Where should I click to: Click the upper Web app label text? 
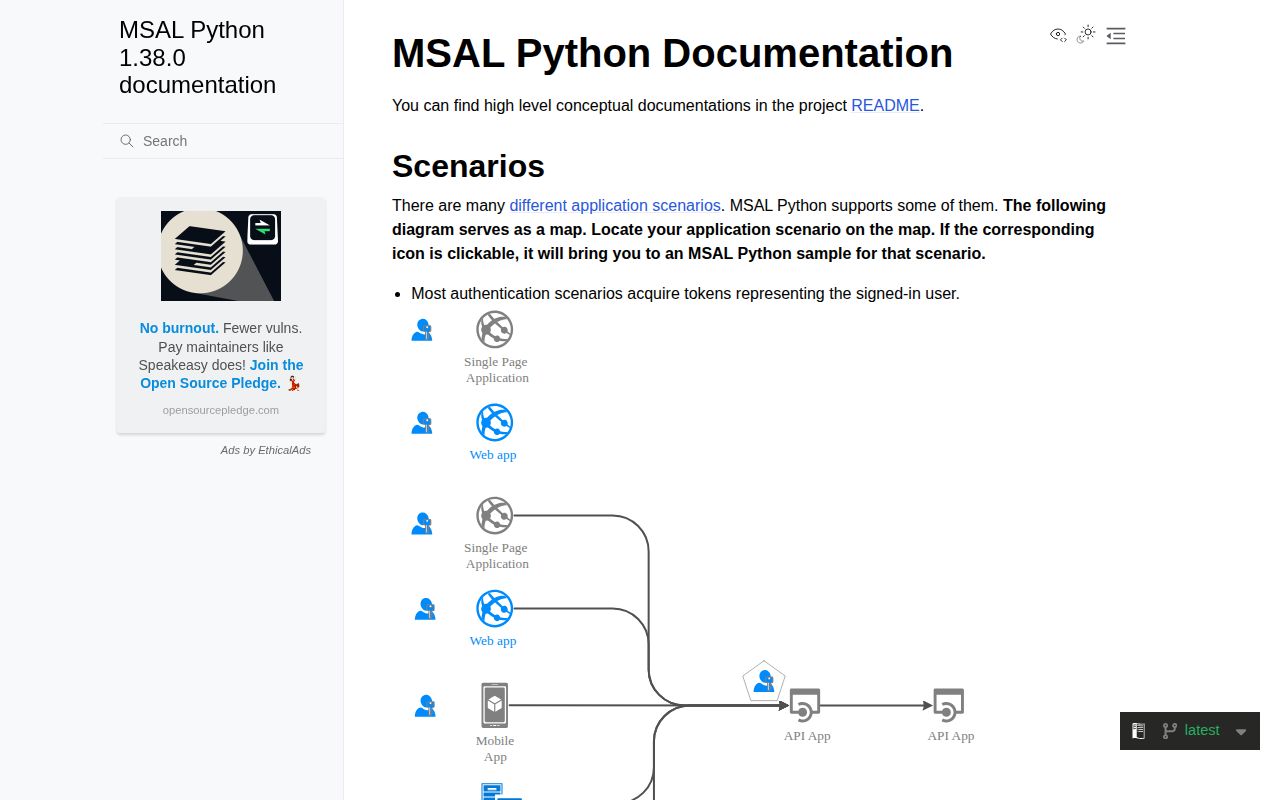pyautogui.click(x=493, y=455)
